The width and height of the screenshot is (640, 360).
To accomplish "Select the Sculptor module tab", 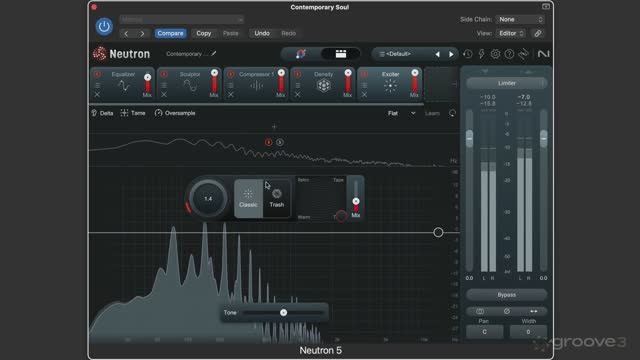I will (x=190, y=84).
